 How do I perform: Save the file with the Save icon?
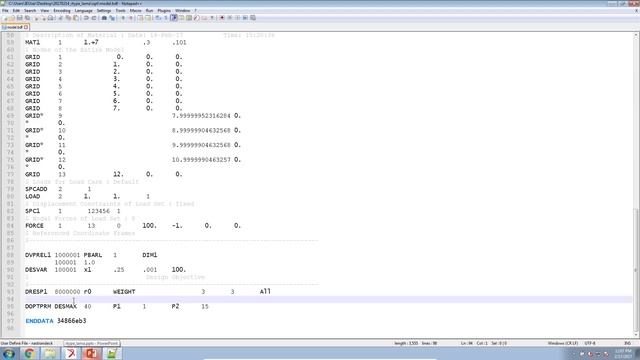pyautogui.click(x=20, y=18)
